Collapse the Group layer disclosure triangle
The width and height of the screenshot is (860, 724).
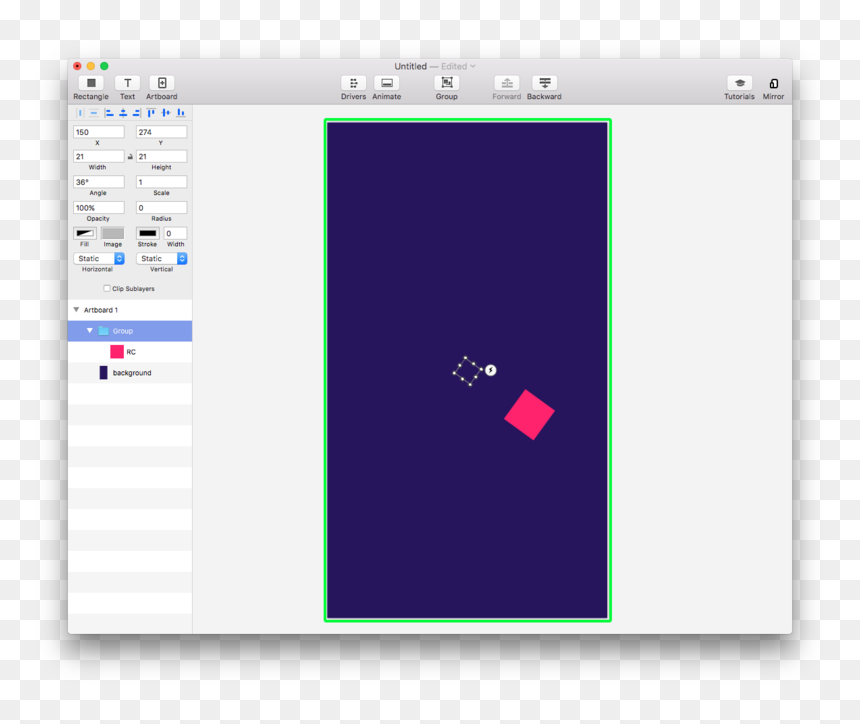(90, 331)
